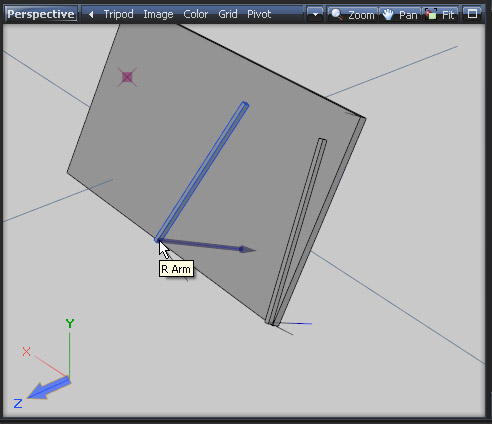Screen dimensions: 492x424
Task: Click the red X axis label
Action: 26,352
